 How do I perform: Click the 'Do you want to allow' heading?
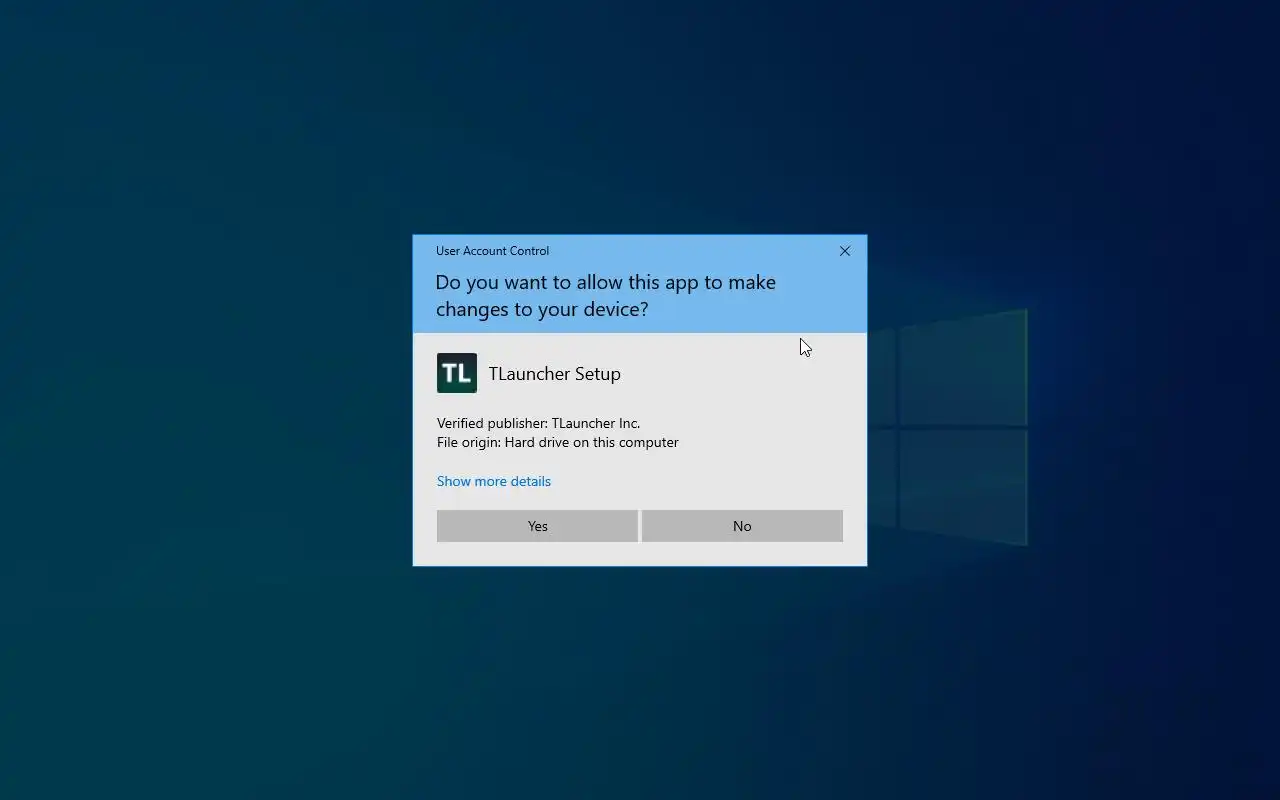pyautogui.click(x=606, y=295)
